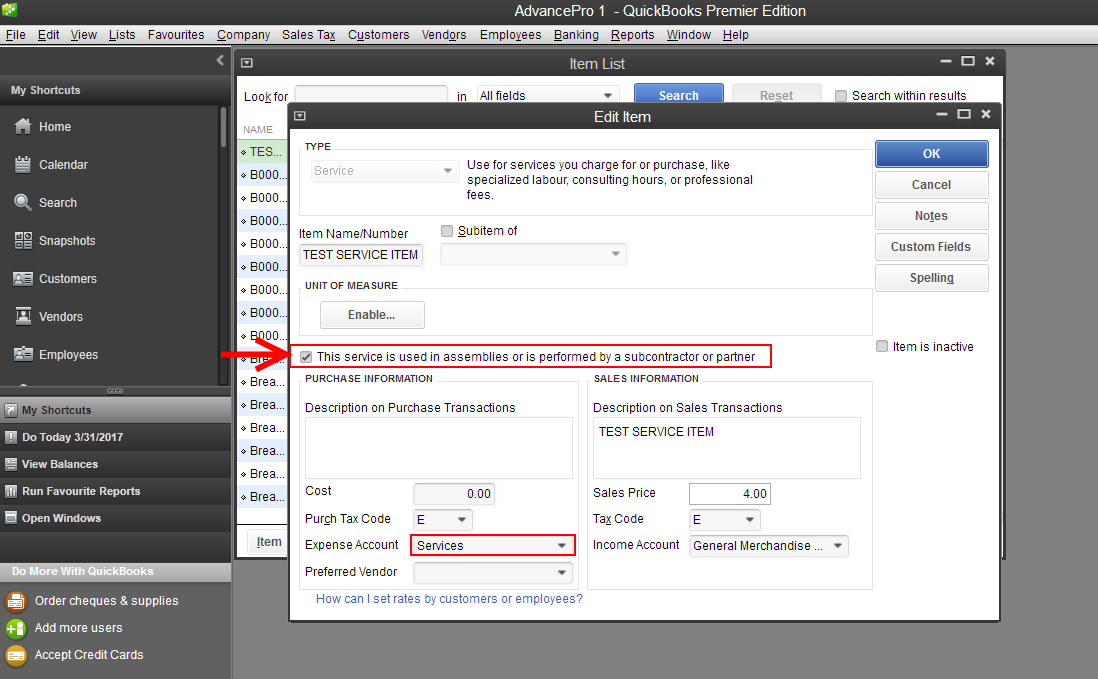1098x679 pixels.
Task: Open the Banking menu
Action: (x=576, y=35)
